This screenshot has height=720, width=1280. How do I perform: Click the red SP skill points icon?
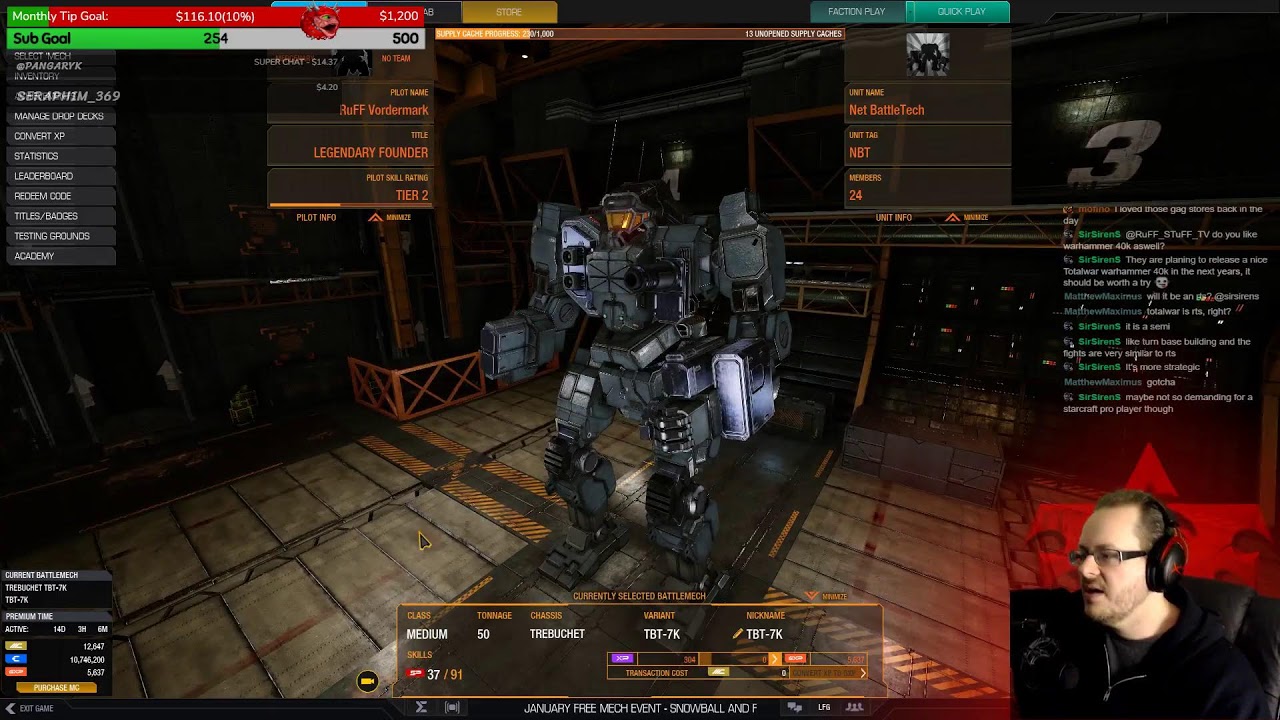(415, 674)
